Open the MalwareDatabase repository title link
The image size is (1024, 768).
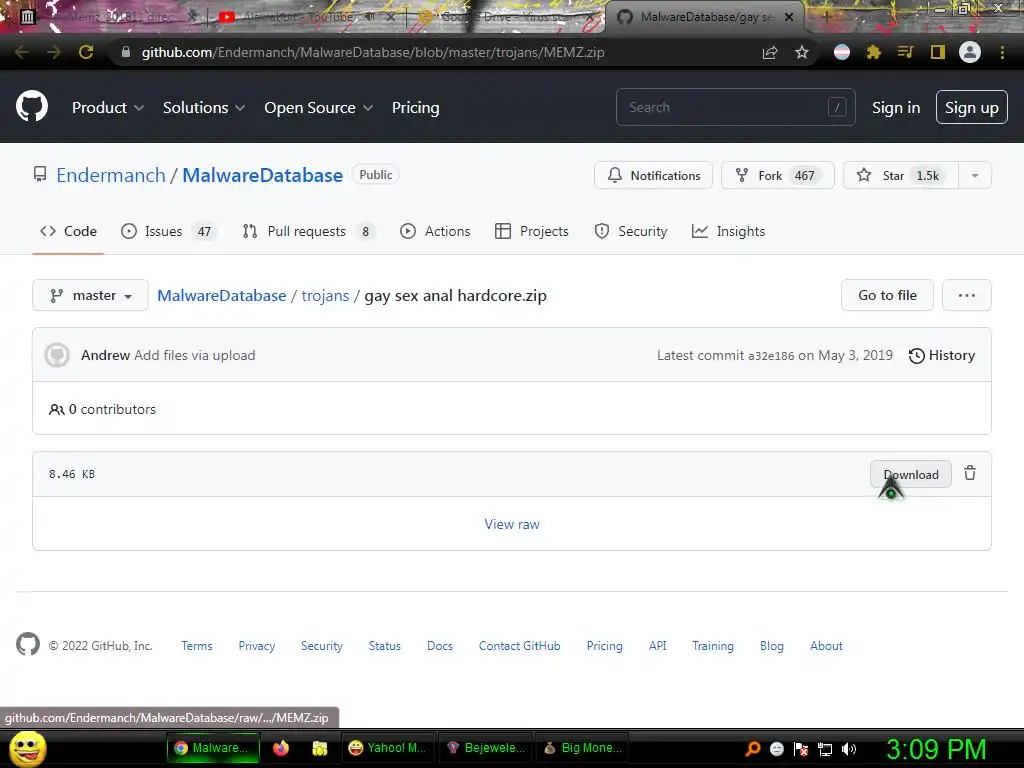click(262, 175)
